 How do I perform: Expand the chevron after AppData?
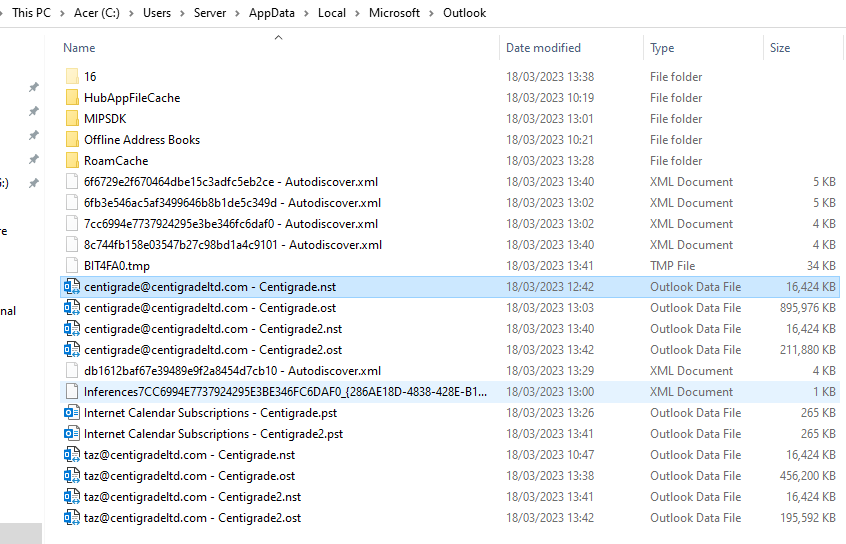pos(306,13)
